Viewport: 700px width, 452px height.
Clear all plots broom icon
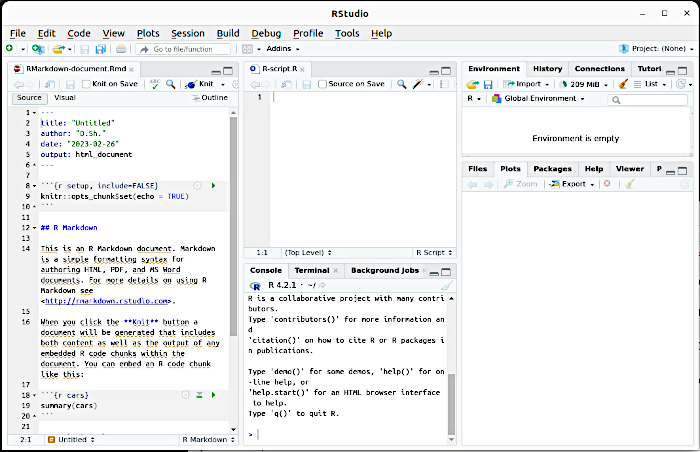click(x=629, y=184)
